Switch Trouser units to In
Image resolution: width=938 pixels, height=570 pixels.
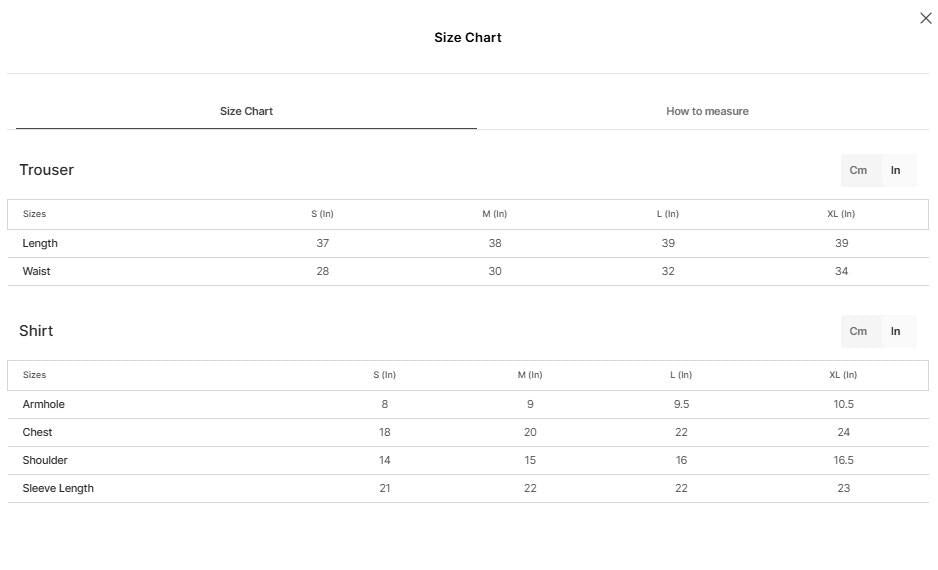click(x=895, y=170)
